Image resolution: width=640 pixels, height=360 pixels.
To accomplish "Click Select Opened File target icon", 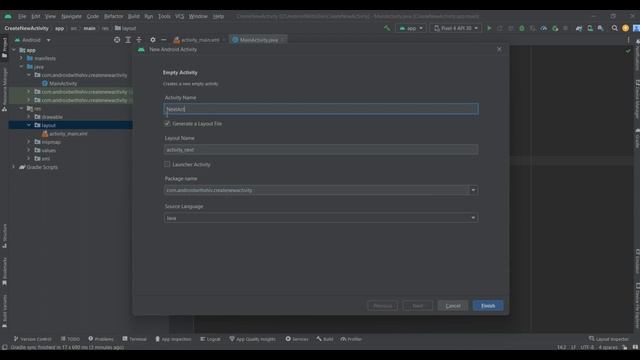I will click(117, 40).
